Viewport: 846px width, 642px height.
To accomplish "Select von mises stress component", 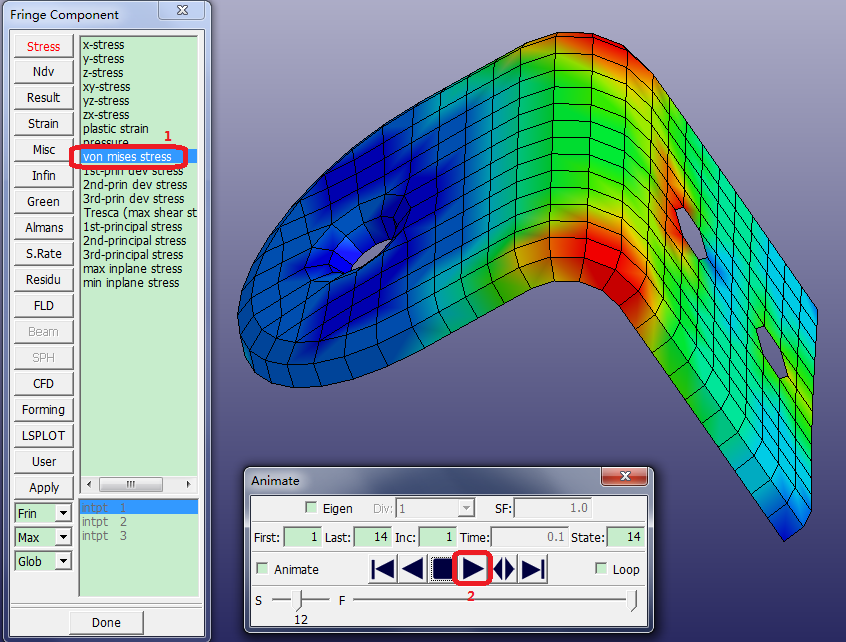I will [127, 157].
